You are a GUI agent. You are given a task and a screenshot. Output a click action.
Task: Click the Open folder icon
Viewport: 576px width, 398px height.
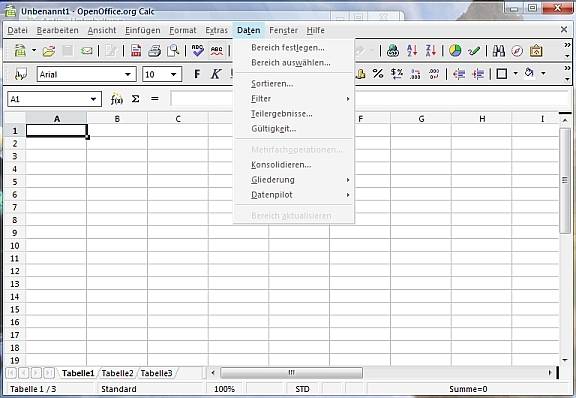(x=48, y=51)
